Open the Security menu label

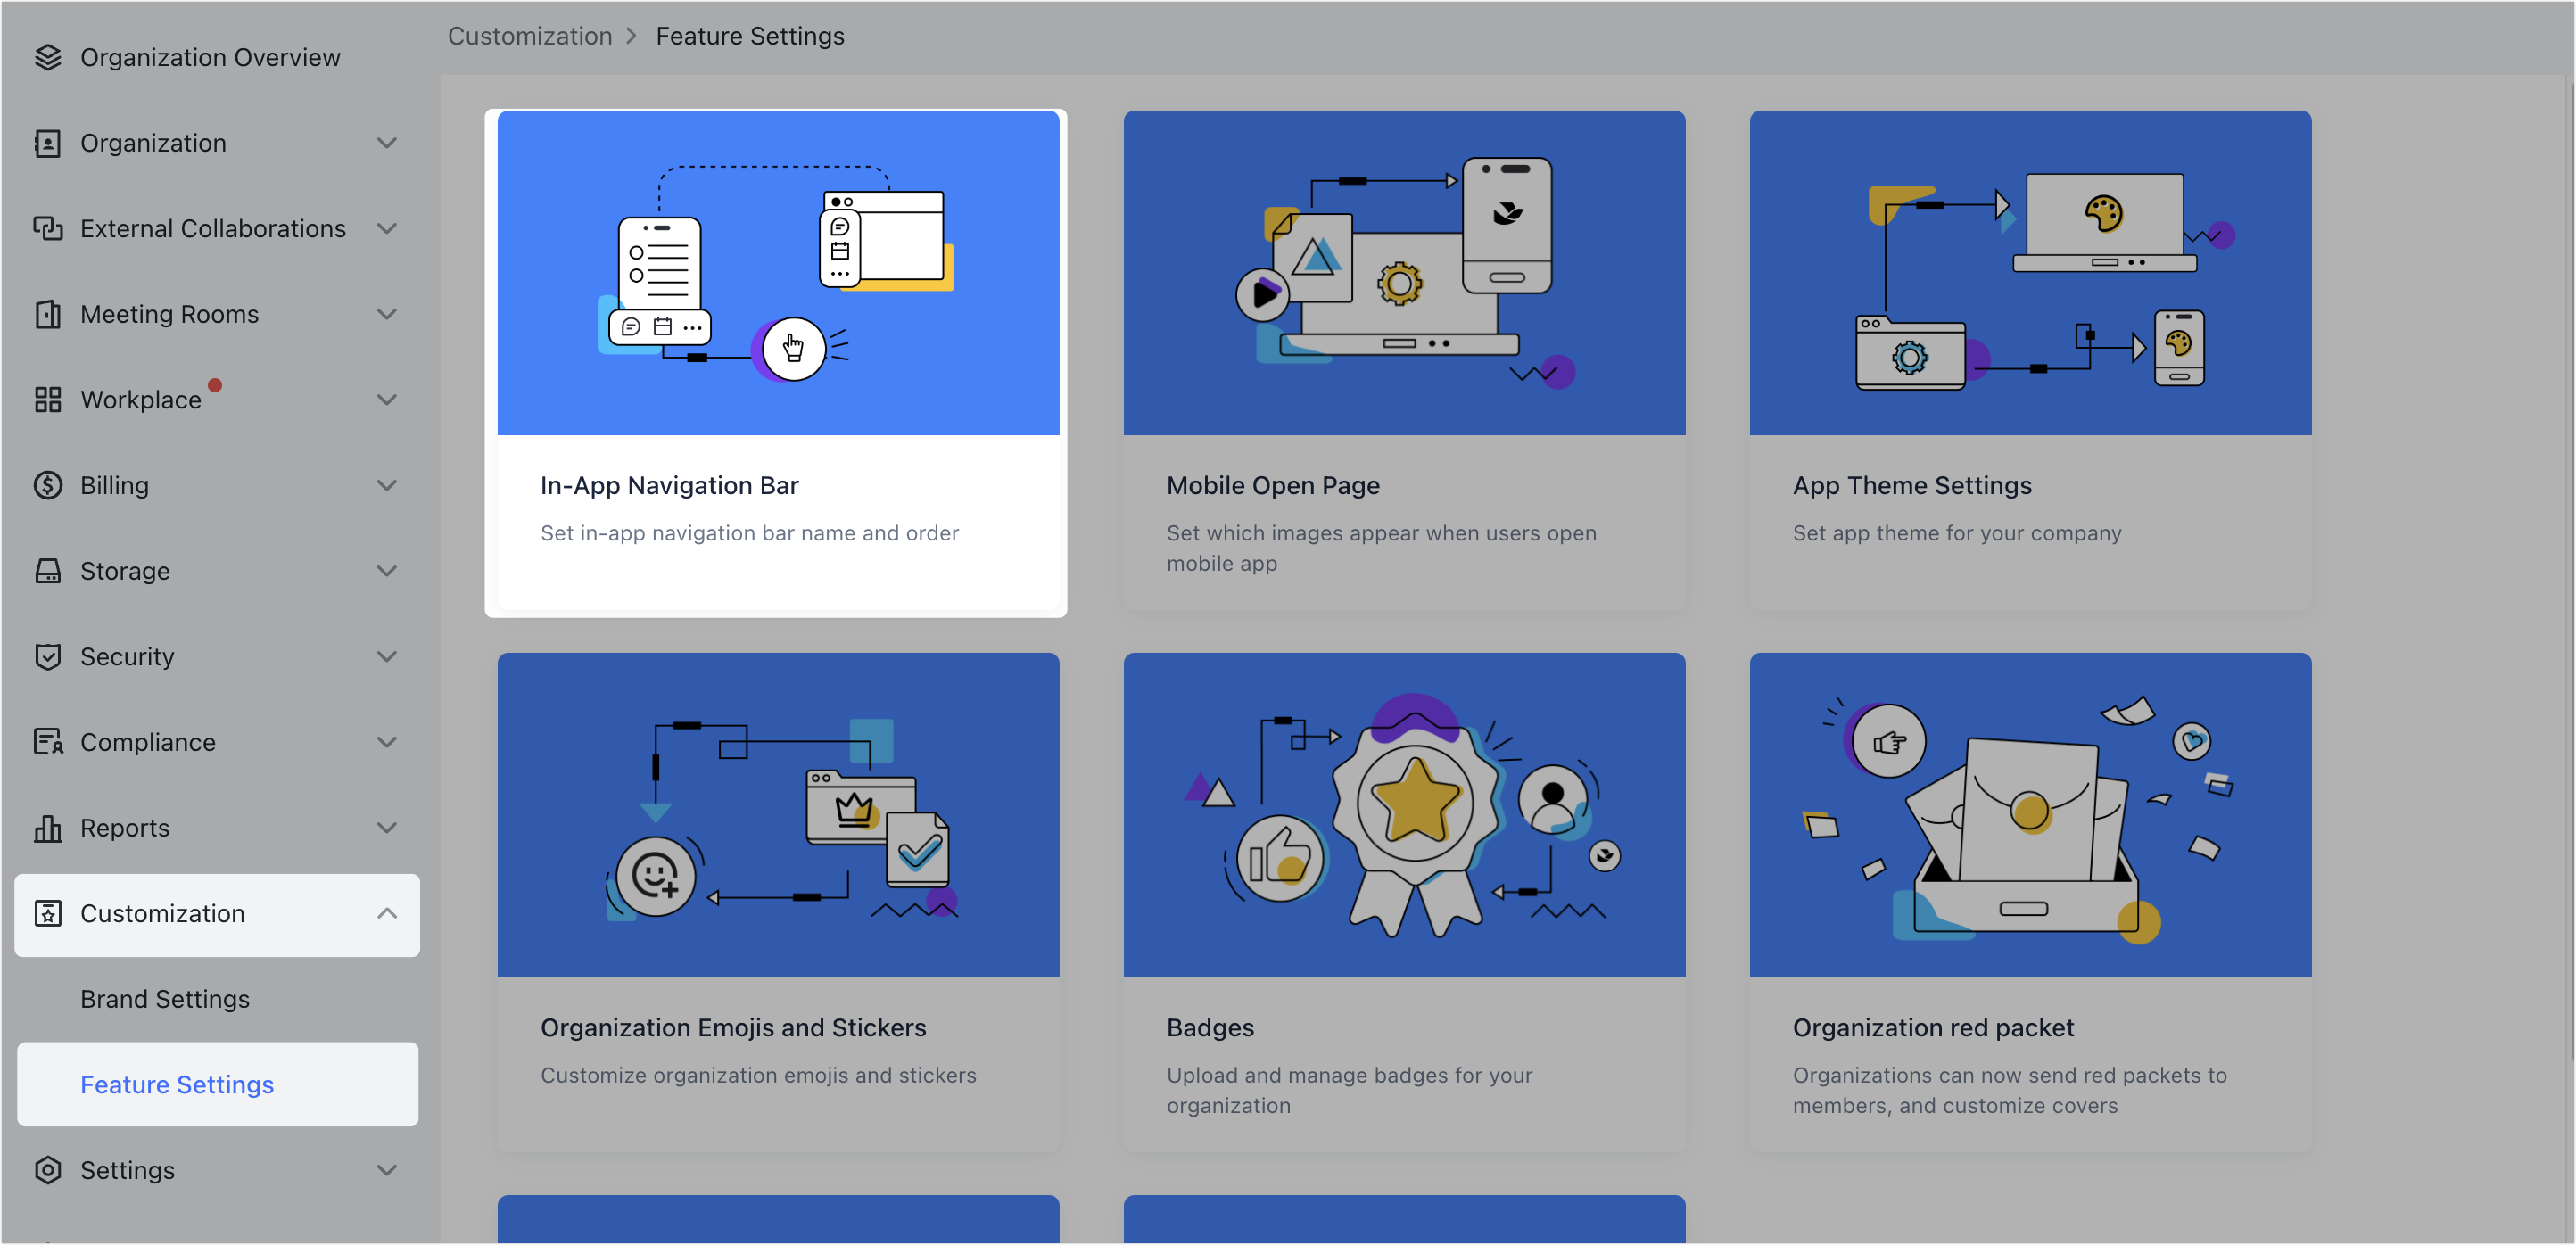coord(127,657)
